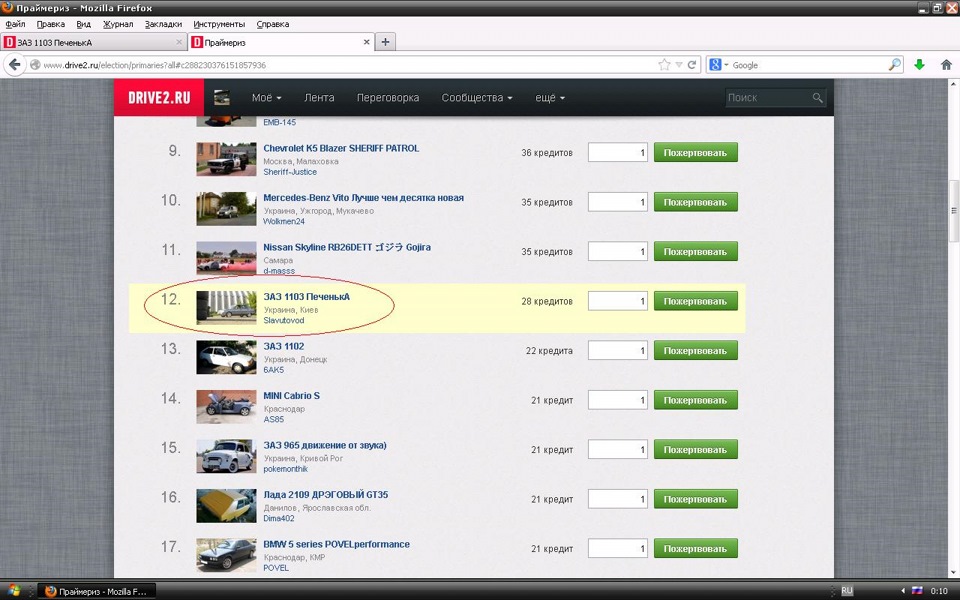Open the Правка menu
Screen dimensions: 960x600
50,24
